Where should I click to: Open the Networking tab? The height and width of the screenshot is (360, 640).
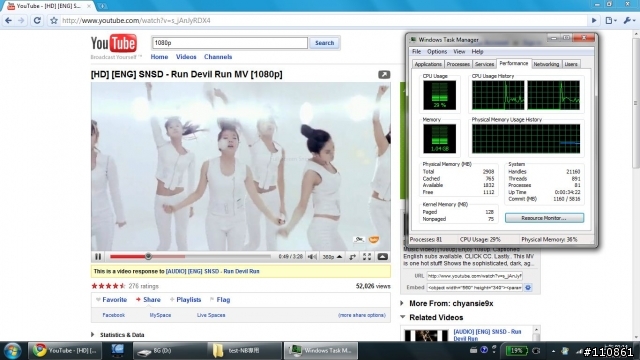(x=546, y=64)
